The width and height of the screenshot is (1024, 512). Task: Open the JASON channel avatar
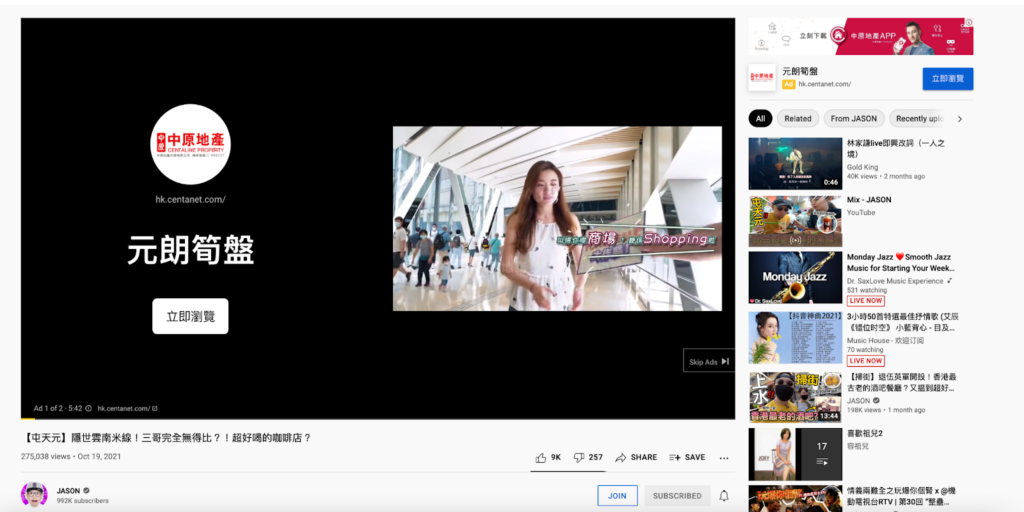click(x=34, y=496)
